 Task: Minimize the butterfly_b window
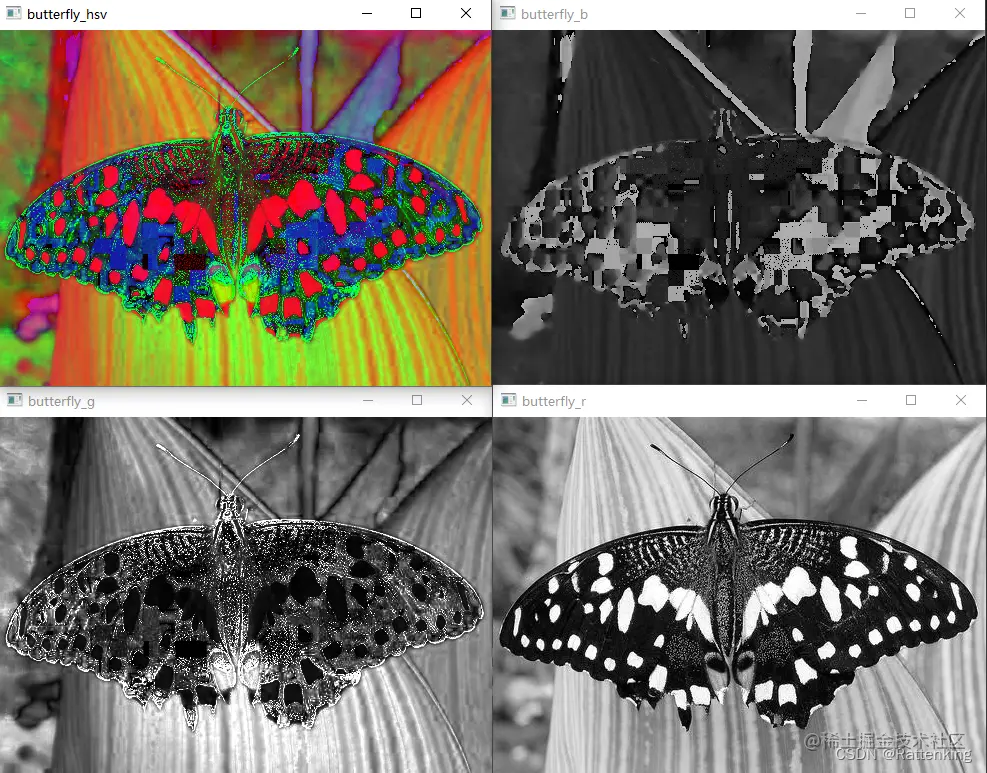coord(861,13)
